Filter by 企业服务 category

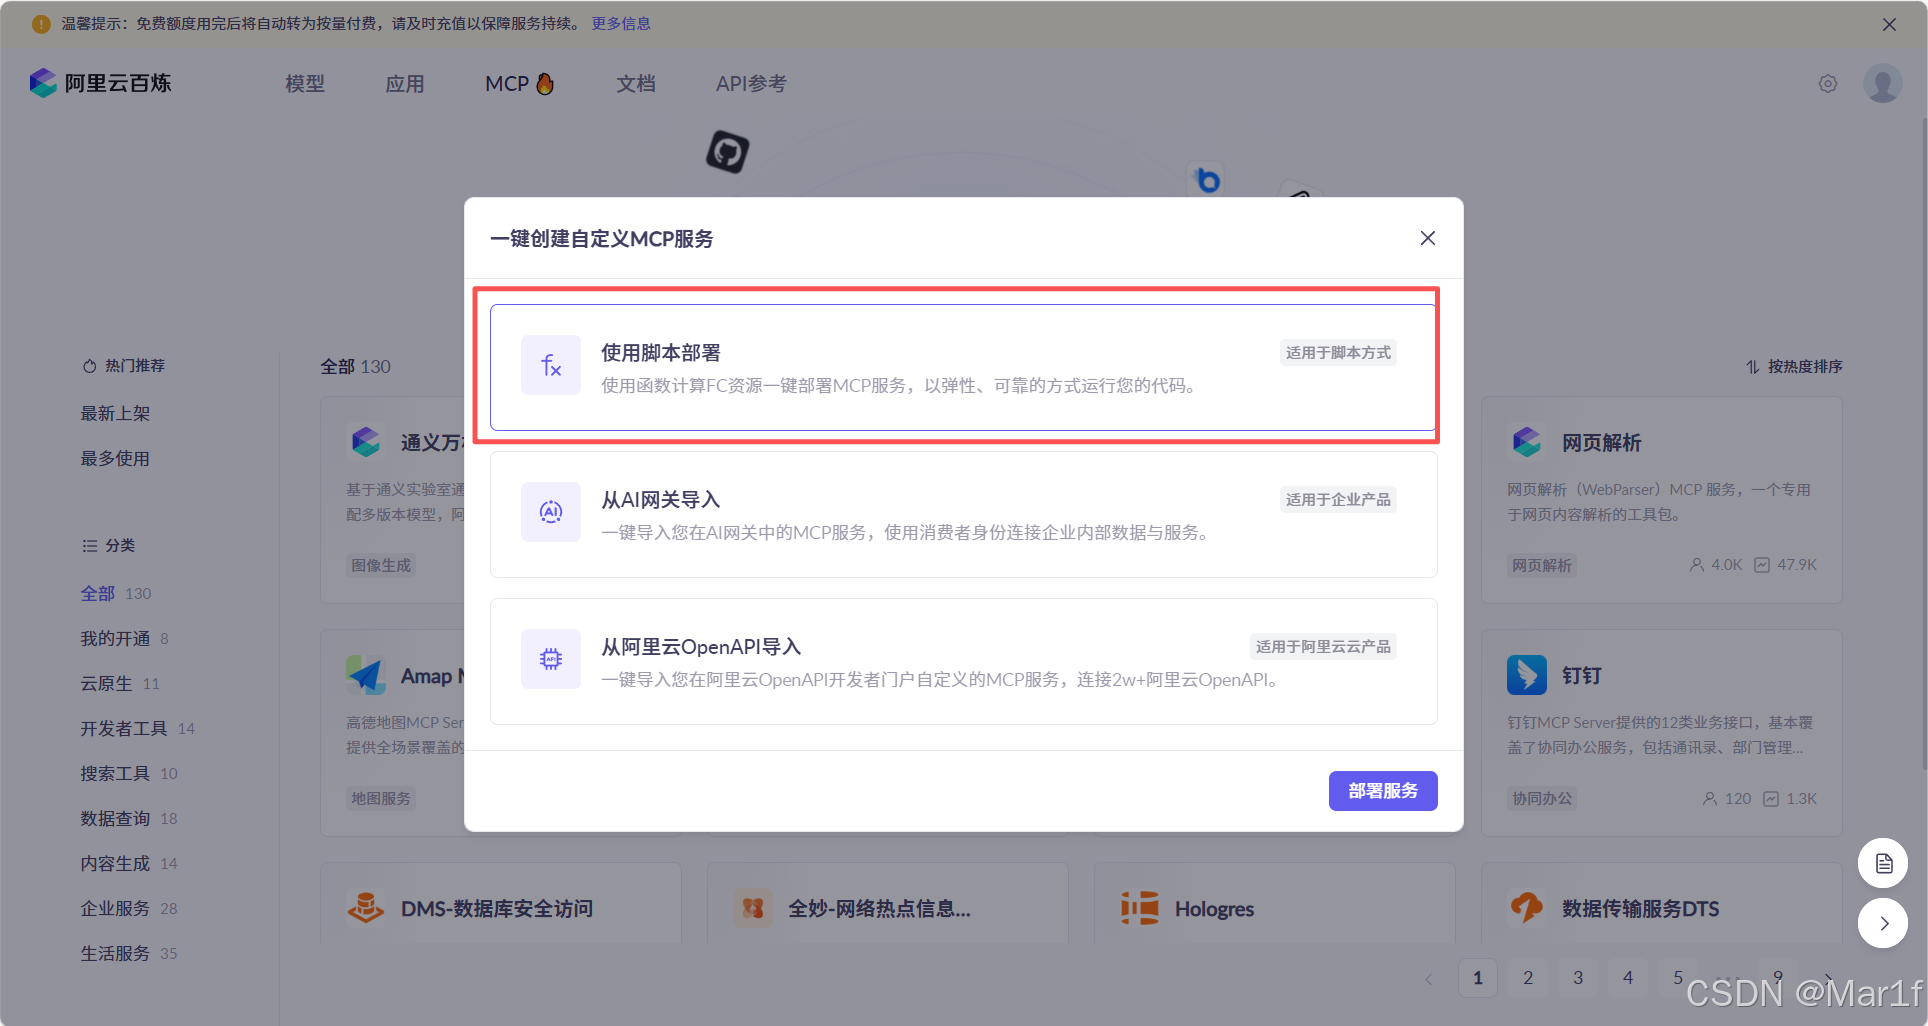point(129,908)
